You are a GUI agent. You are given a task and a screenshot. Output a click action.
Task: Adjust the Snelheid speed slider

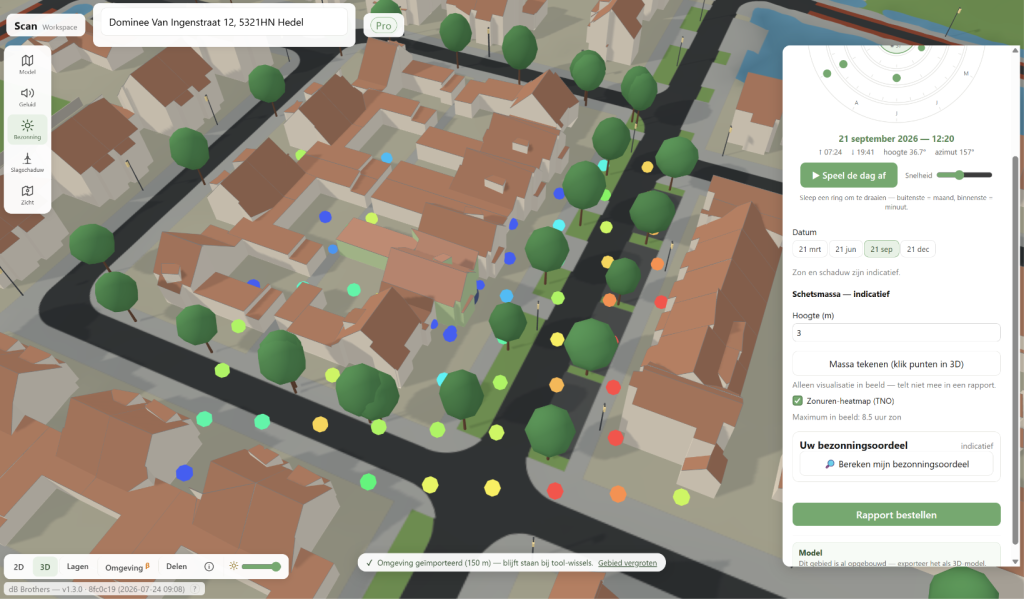coord(964,175)
